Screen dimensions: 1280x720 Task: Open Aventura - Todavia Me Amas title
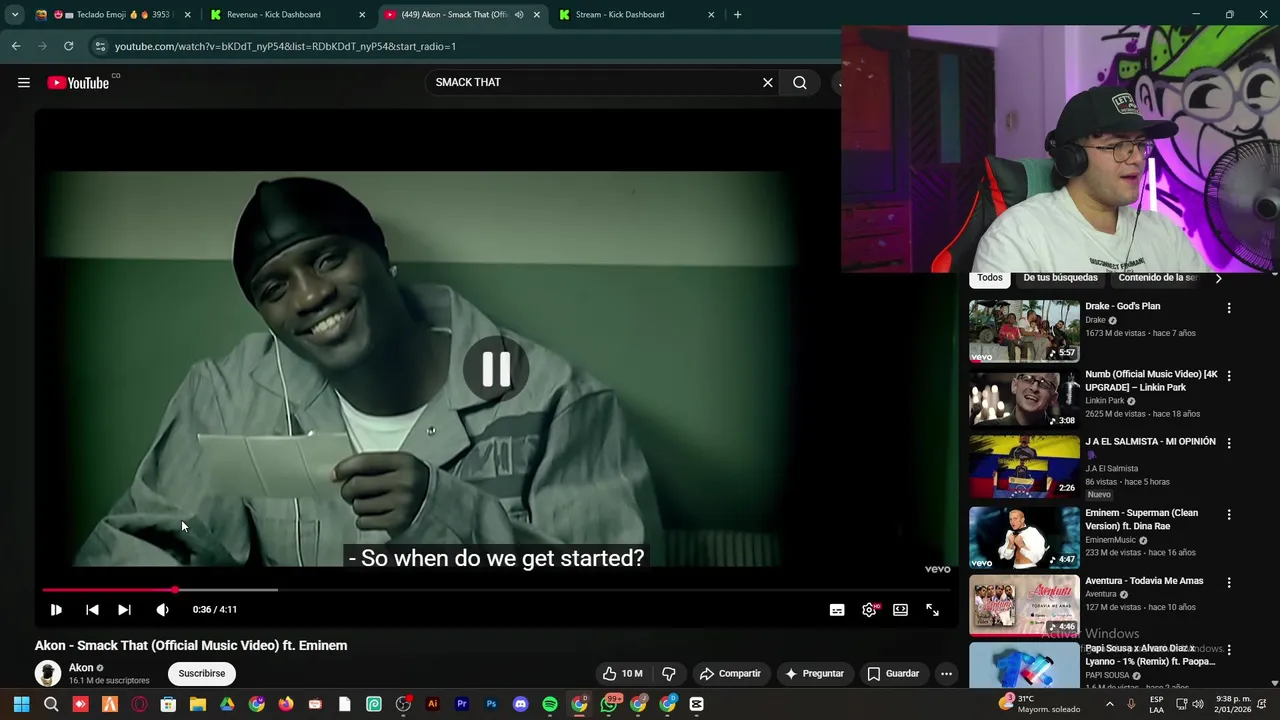point(1144,581)
